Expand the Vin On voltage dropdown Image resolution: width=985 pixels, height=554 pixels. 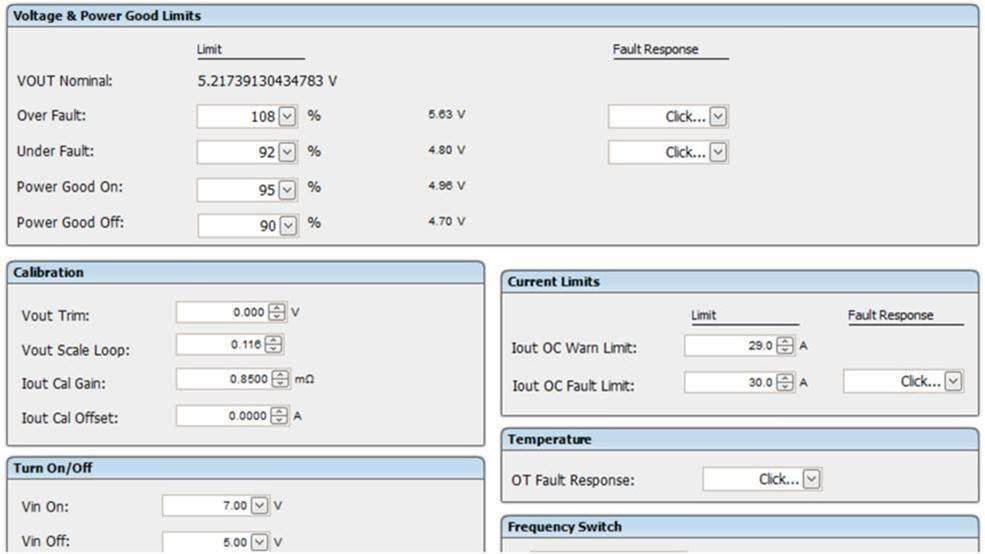tap(260, 506)
